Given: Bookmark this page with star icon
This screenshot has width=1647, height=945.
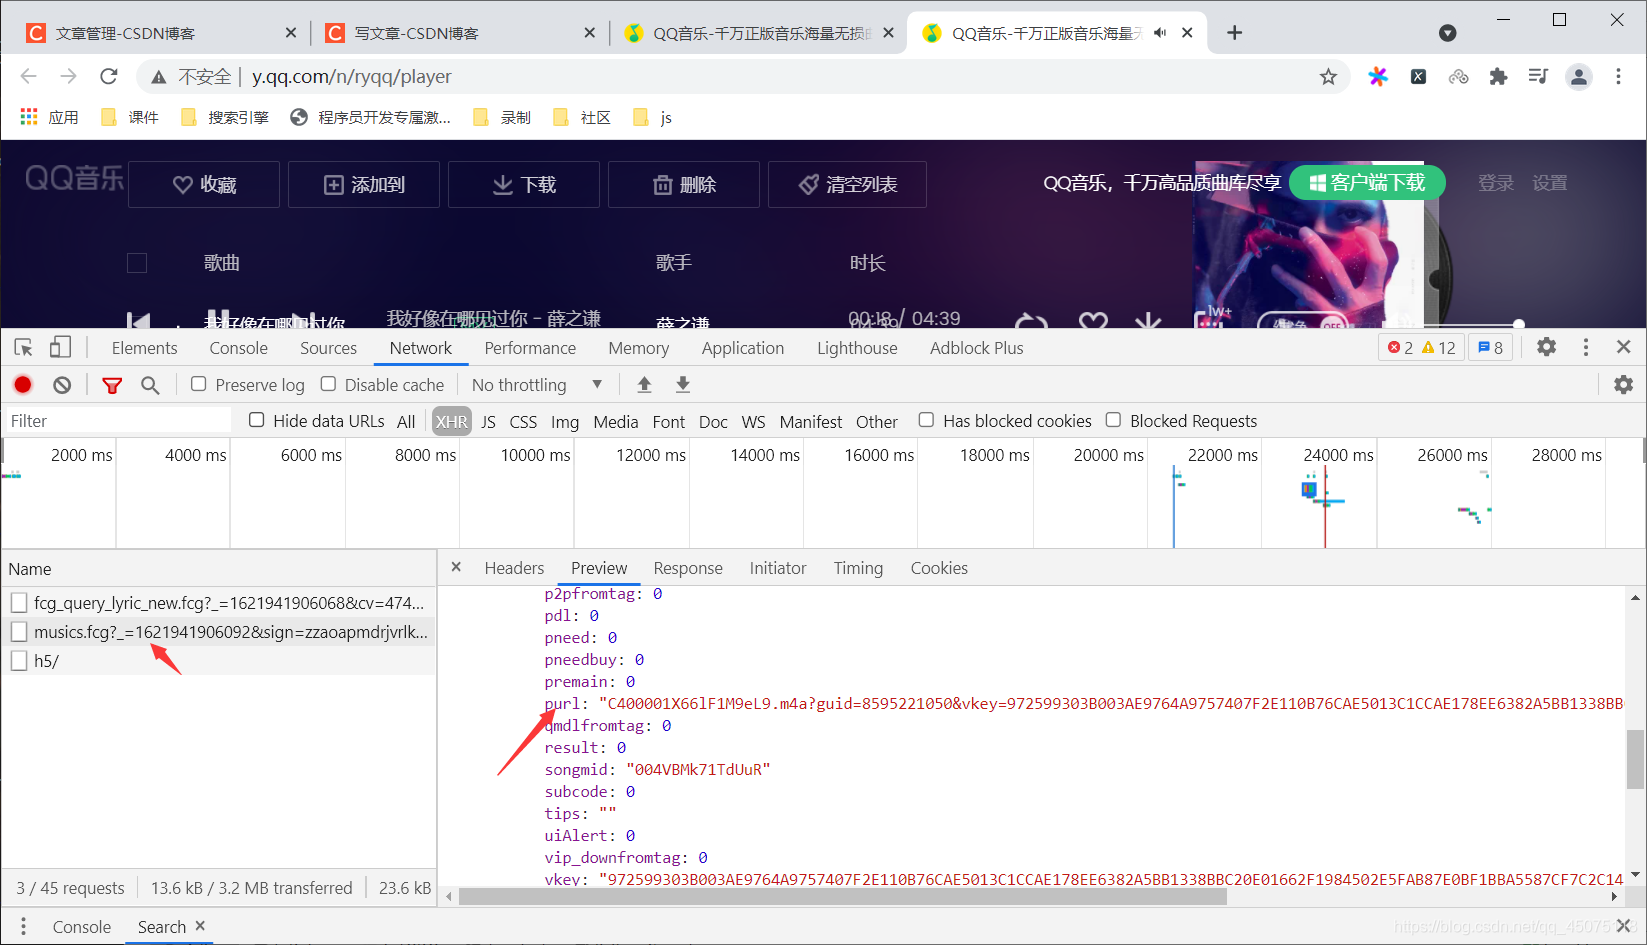Looking at the screenshot, I should click(1328, 77).
